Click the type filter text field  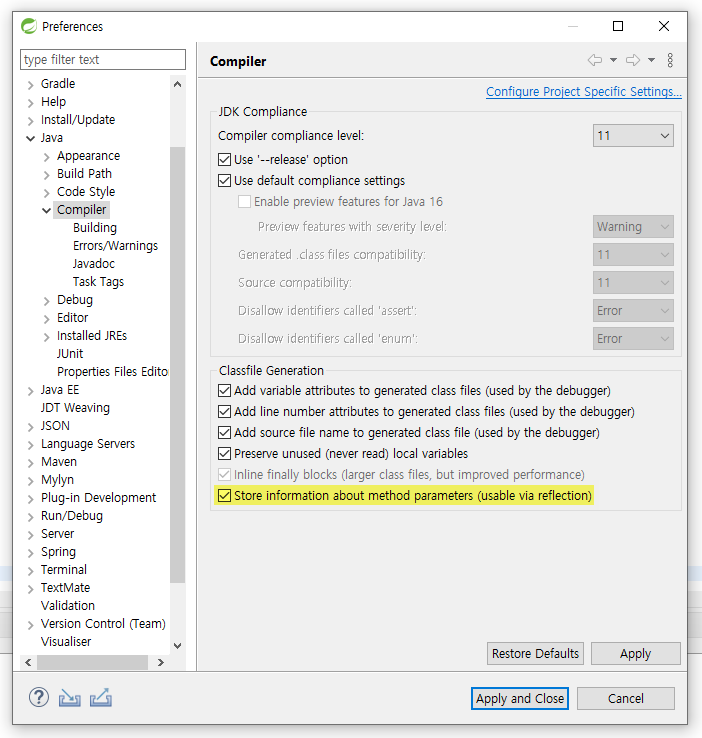coord(103,59)
